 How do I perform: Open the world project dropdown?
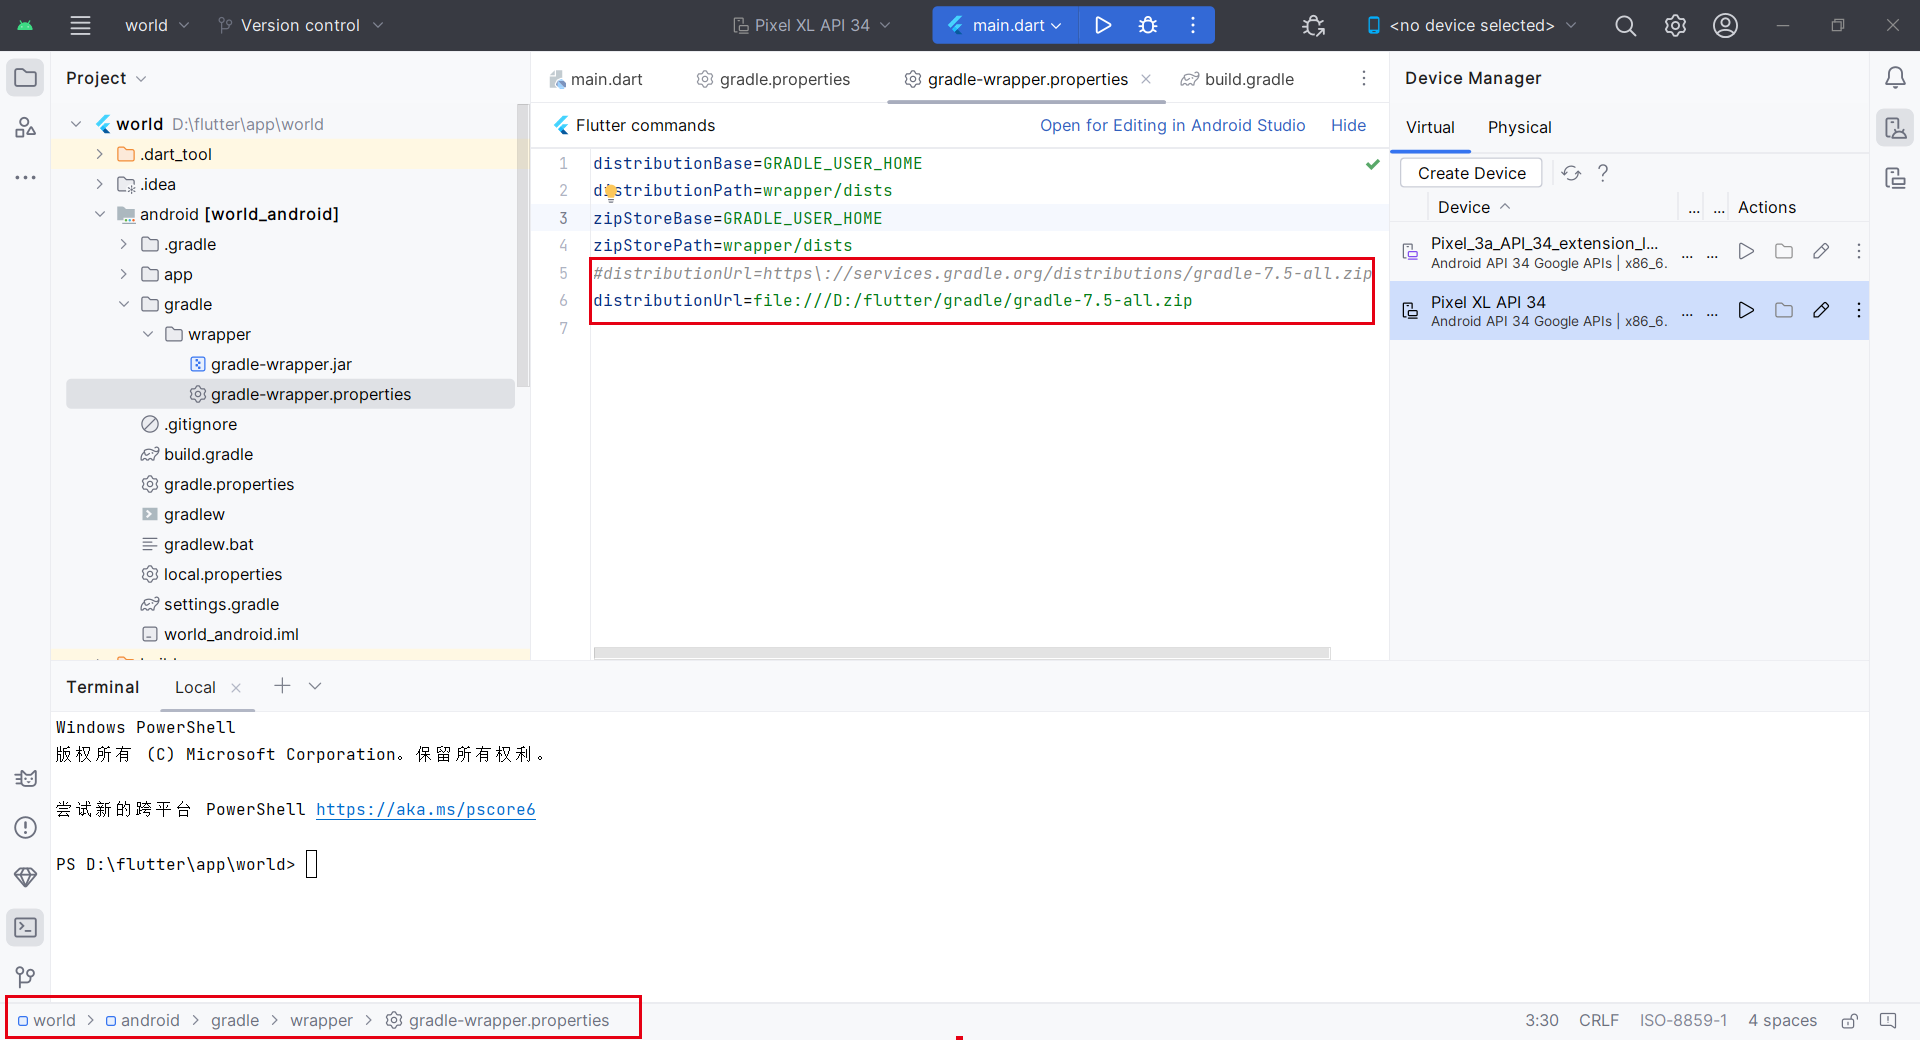coord(157,25)
